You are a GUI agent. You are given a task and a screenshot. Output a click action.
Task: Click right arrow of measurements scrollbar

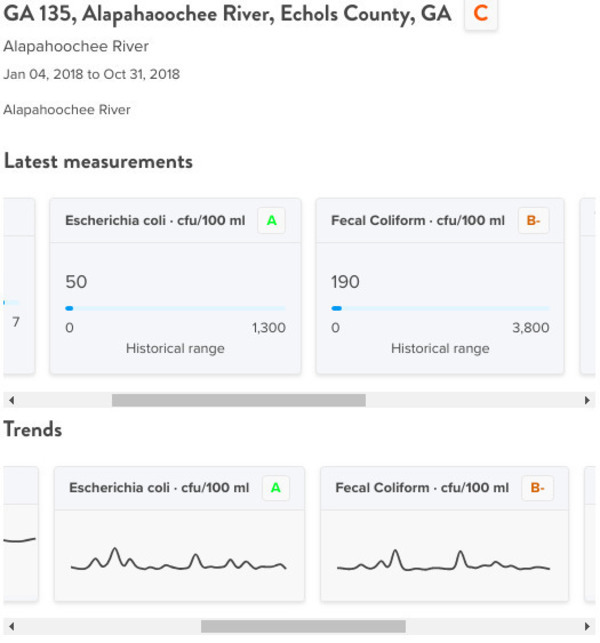click(x=587, y=400)
